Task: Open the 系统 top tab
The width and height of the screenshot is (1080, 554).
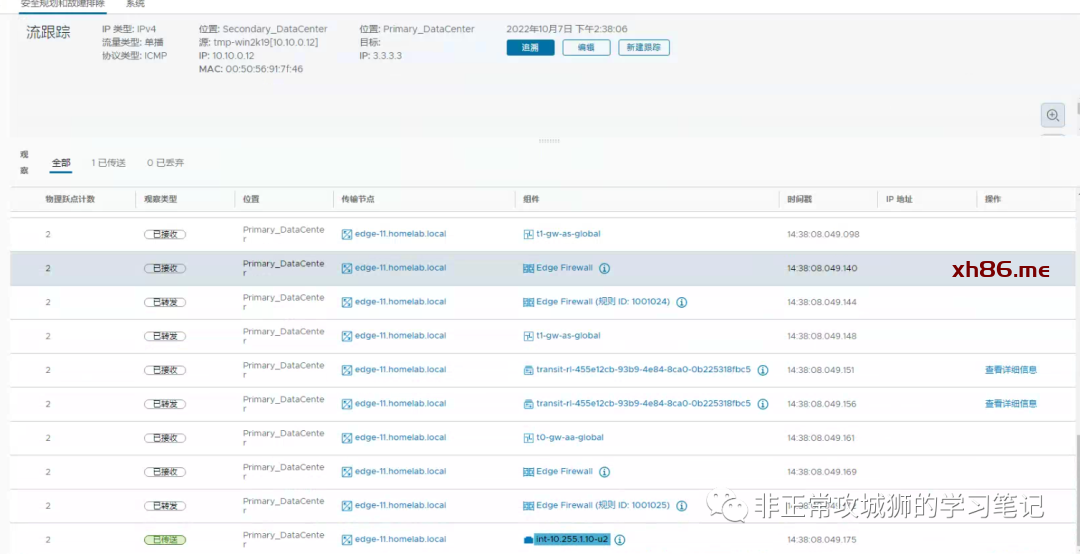Action: 135,4
